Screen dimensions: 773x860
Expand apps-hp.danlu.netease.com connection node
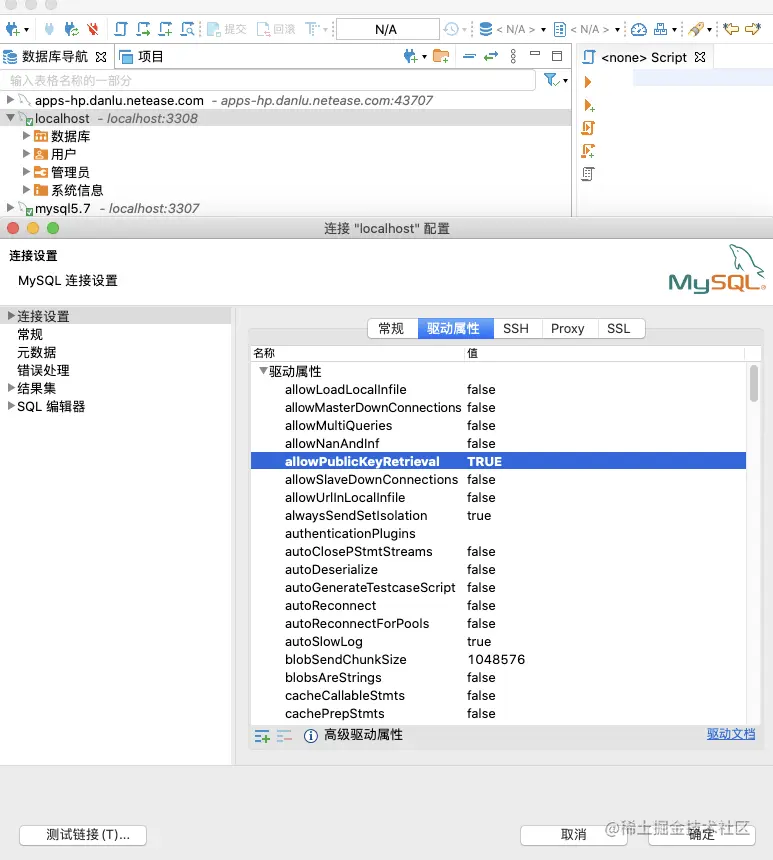click(x=10, y=100)
